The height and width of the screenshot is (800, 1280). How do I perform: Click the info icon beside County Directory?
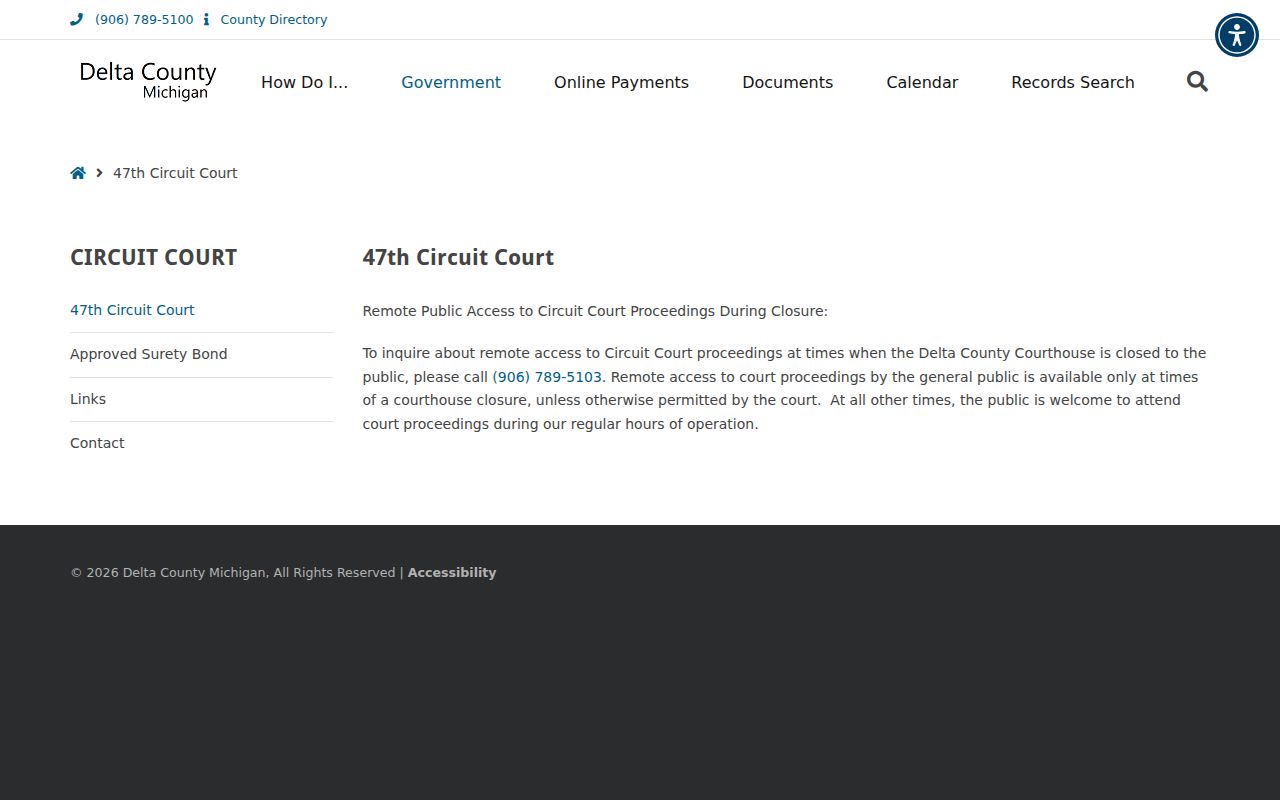point(206,19)
